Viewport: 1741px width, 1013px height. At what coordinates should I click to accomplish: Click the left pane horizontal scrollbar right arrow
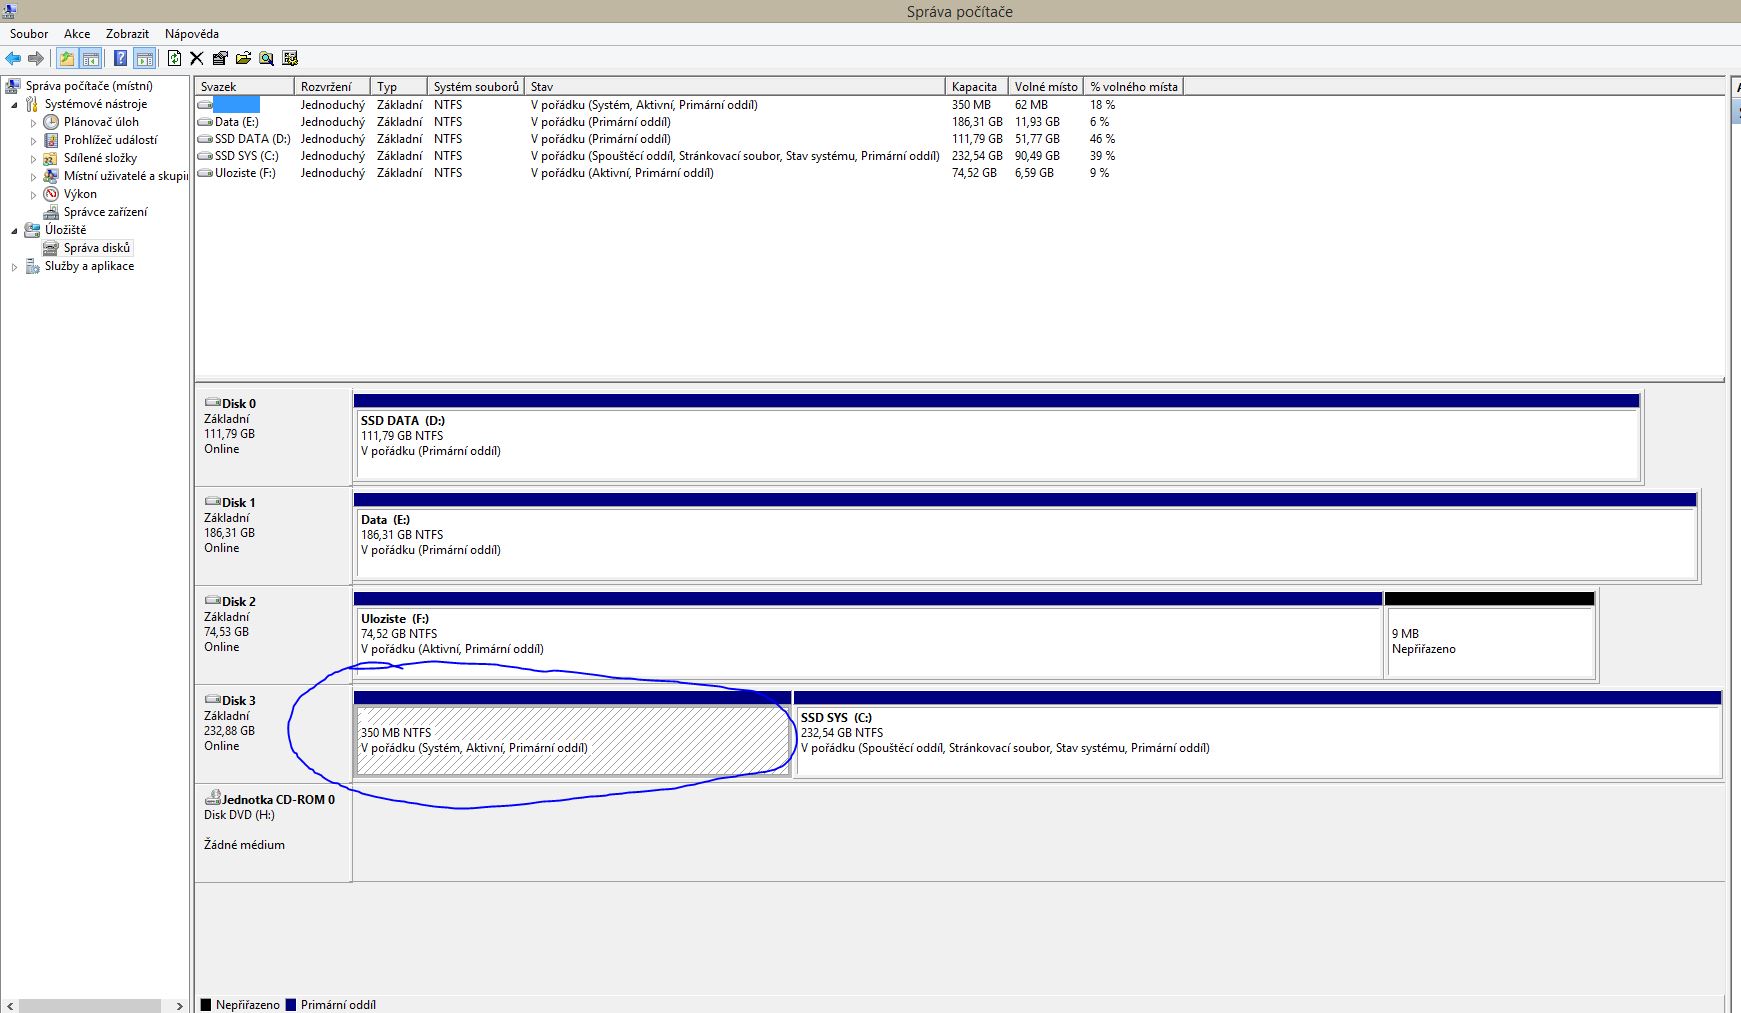tap(180, 1006)
